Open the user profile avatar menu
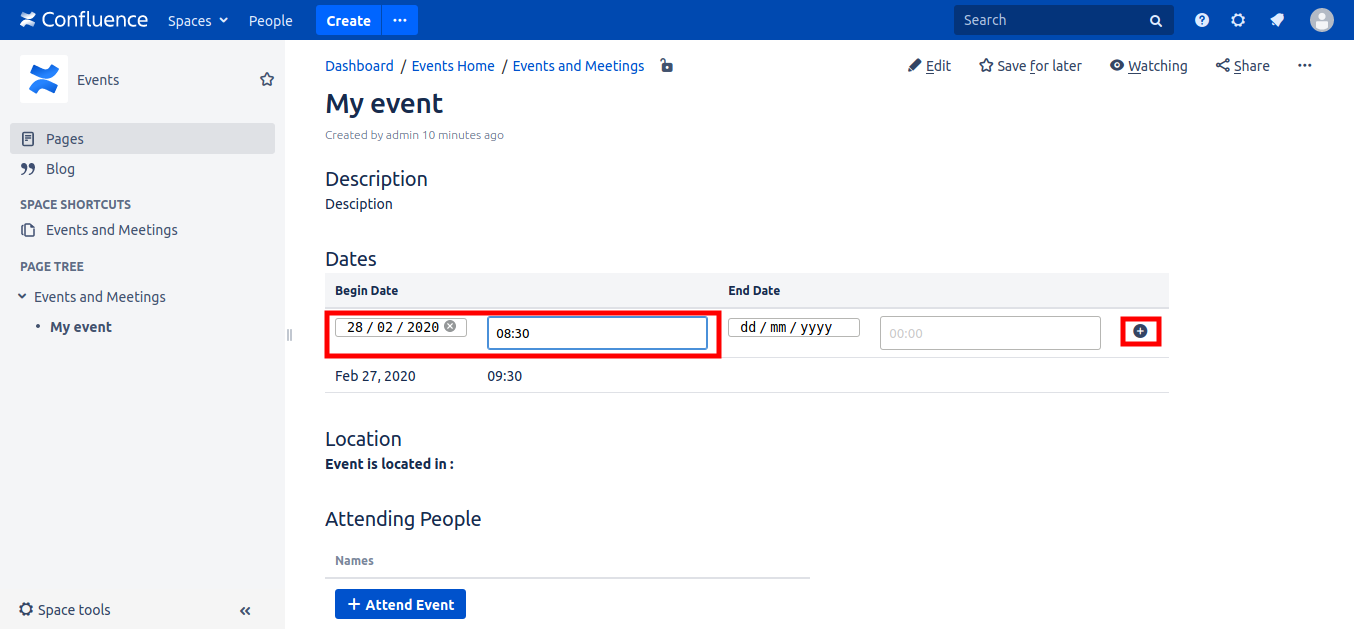This screenshot has height=629, width=1354. pos(1322,20)
